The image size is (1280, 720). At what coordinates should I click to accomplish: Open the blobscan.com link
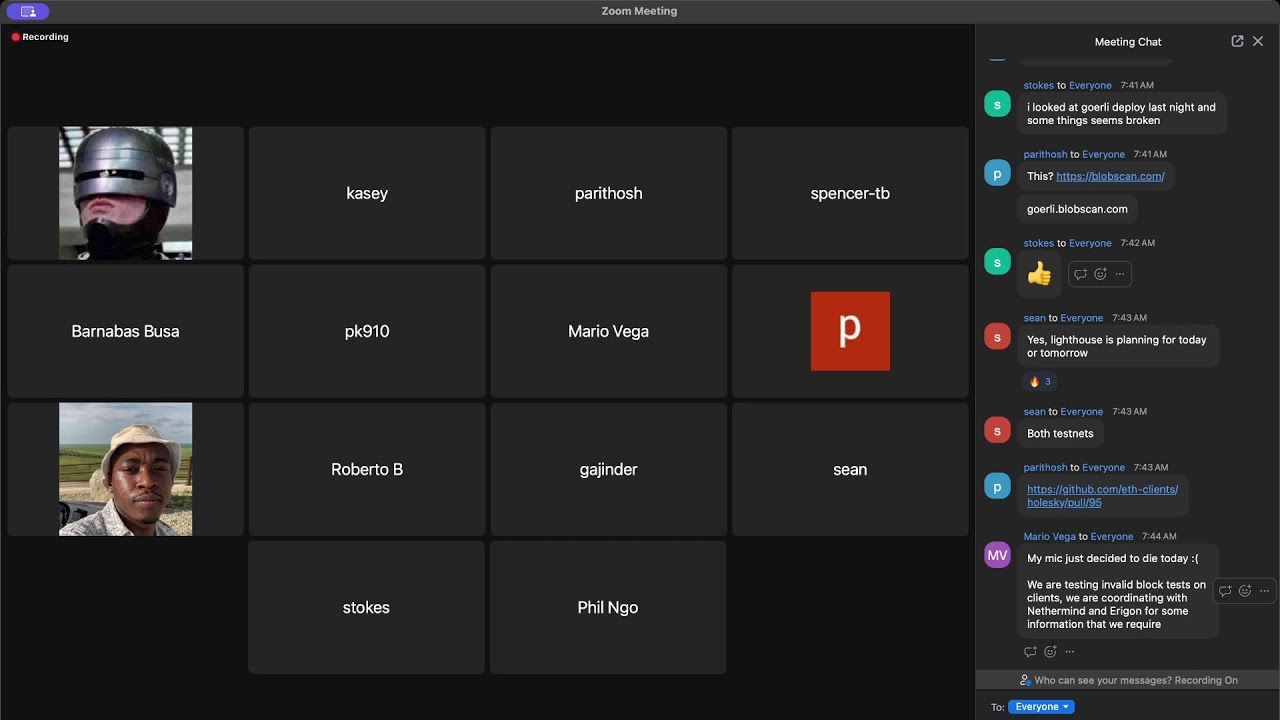click(x=1110, y=176)
